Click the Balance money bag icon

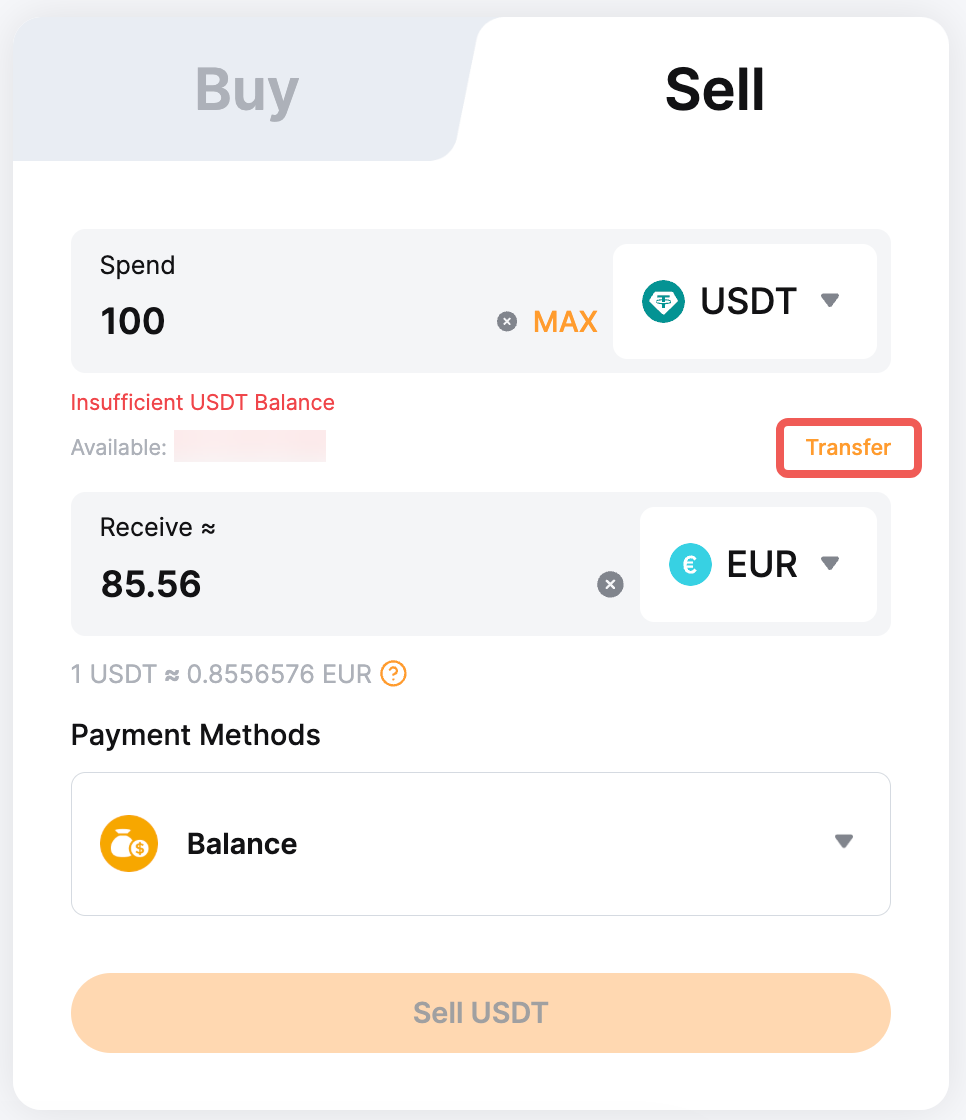[129, 843]
